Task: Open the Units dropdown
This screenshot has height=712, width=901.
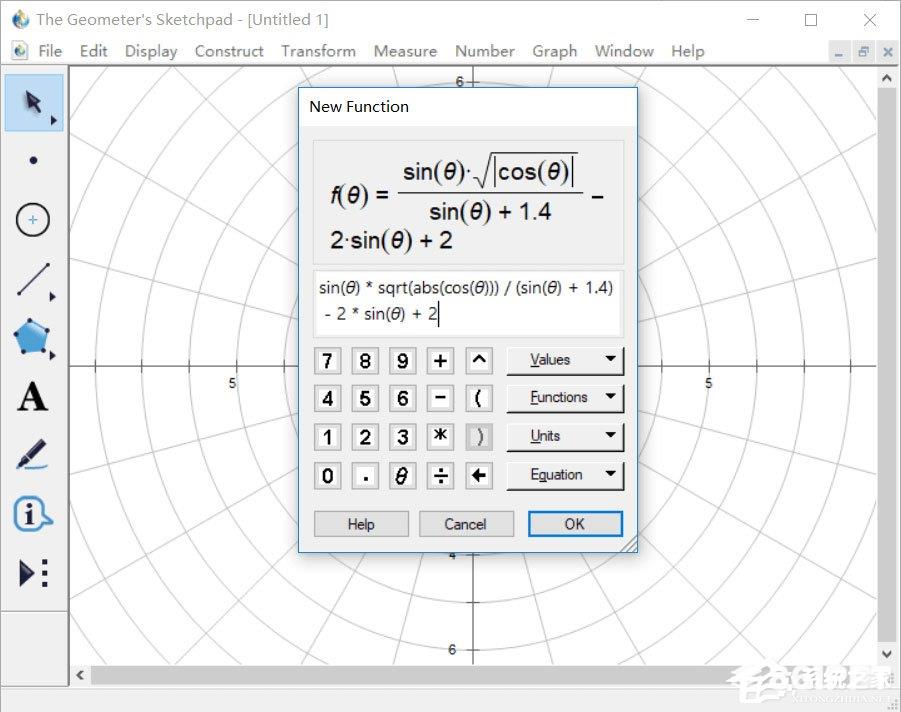Action: (565, 436)
